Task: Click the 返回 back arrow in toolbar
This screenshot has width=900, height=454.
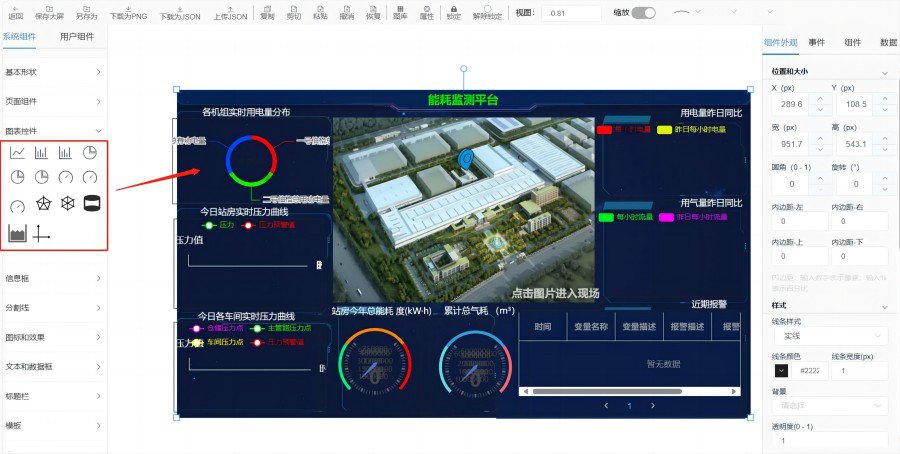Action: point(15,13)
